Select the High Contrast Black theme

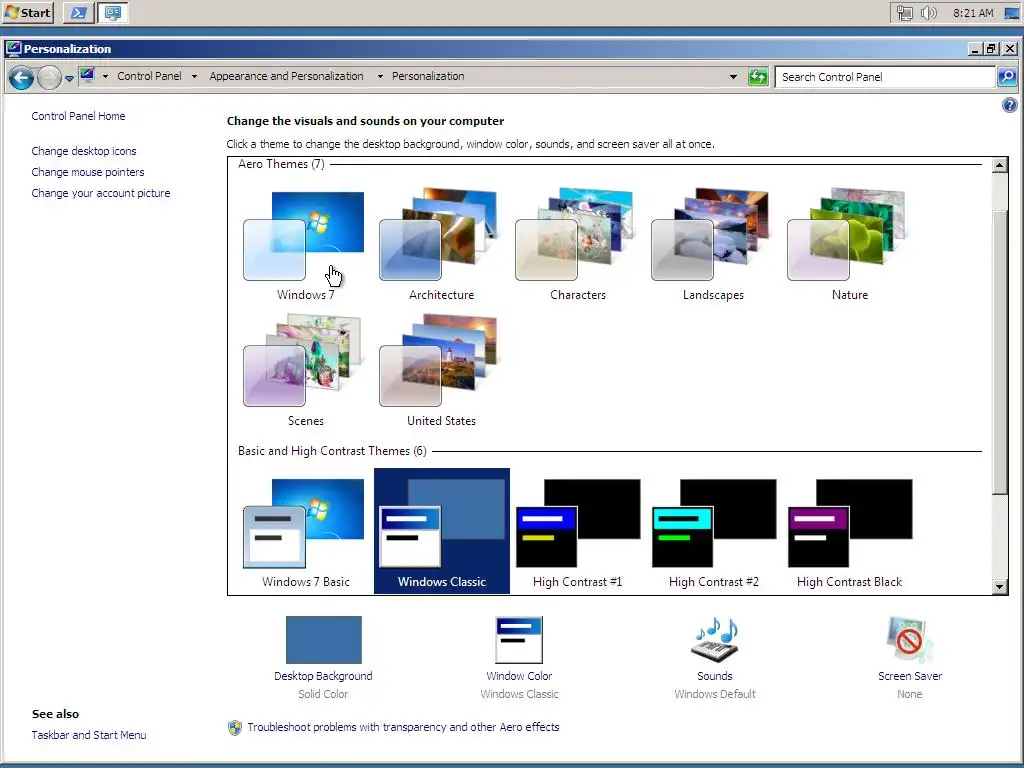pyautogui.click(x=849, y=532)
